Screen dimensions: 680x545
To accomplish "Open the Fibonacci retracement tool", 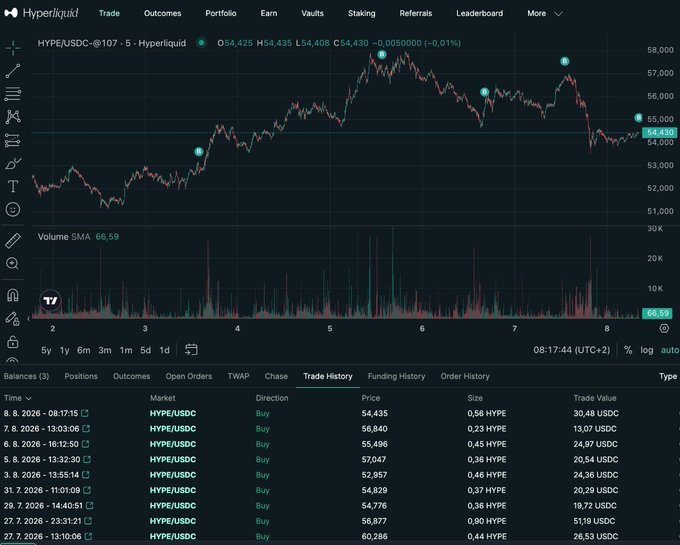I will coord(13,93).
